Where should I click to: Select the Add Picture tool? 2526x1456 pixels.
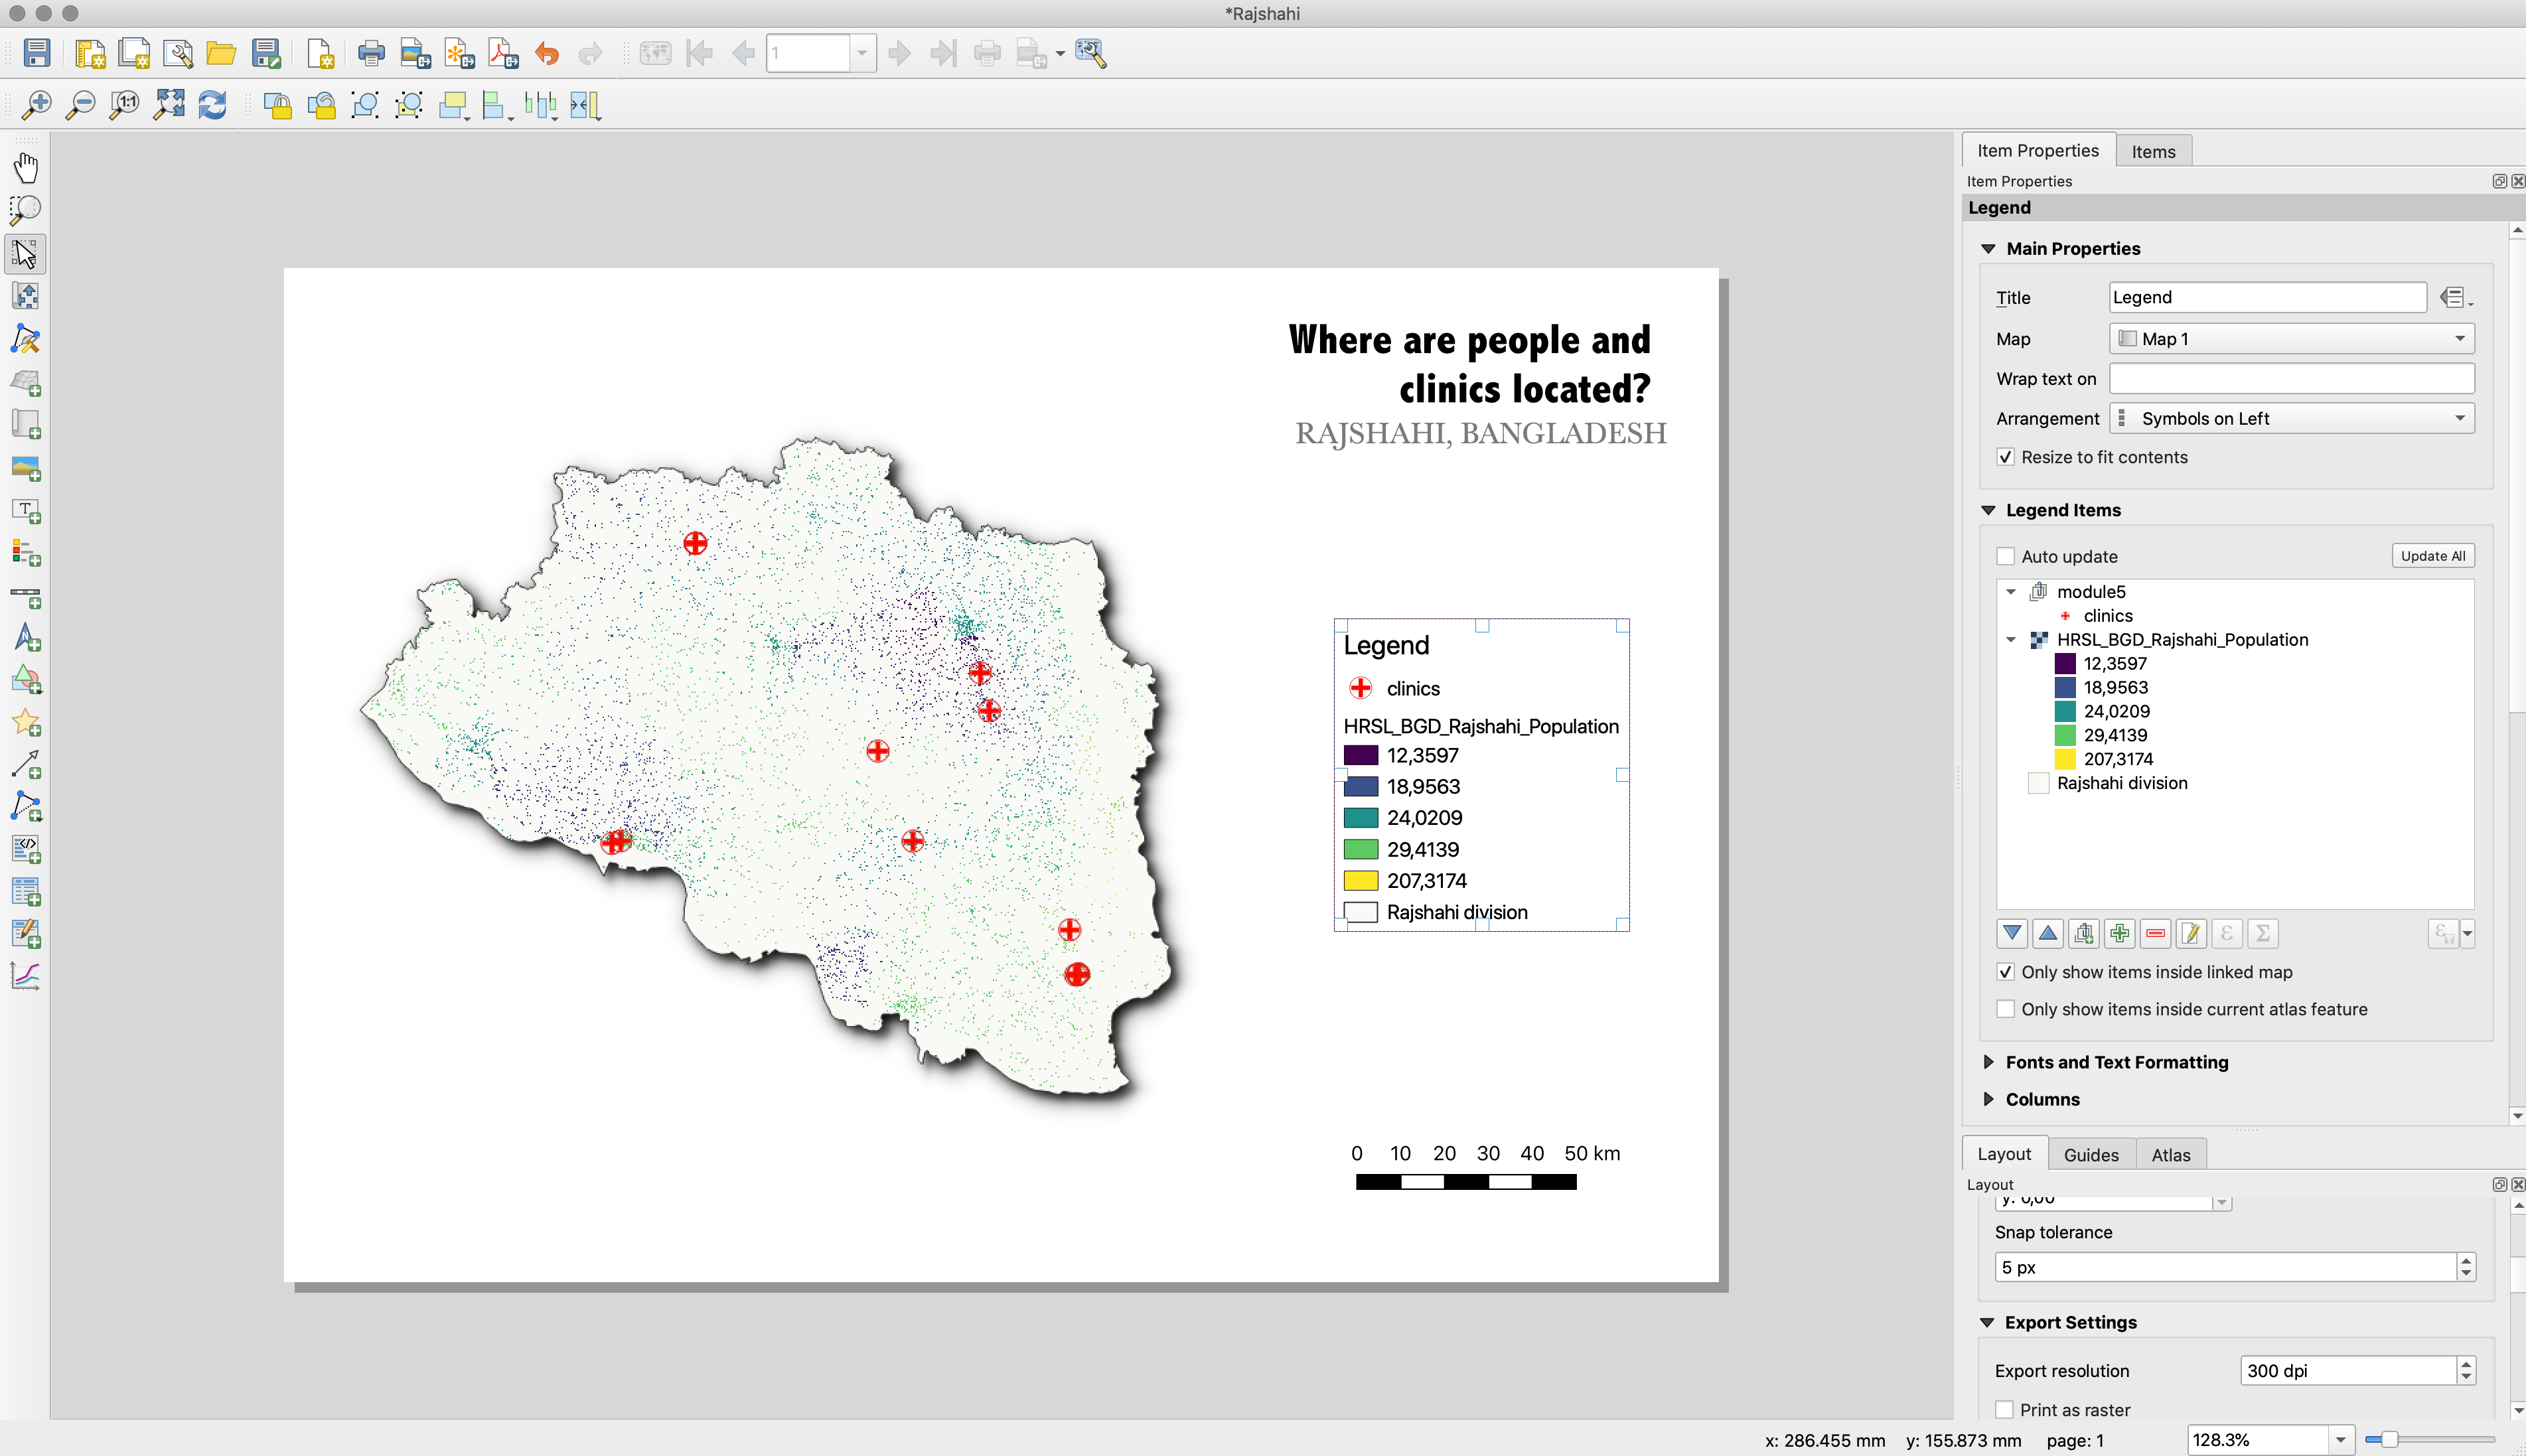point(26,468)
